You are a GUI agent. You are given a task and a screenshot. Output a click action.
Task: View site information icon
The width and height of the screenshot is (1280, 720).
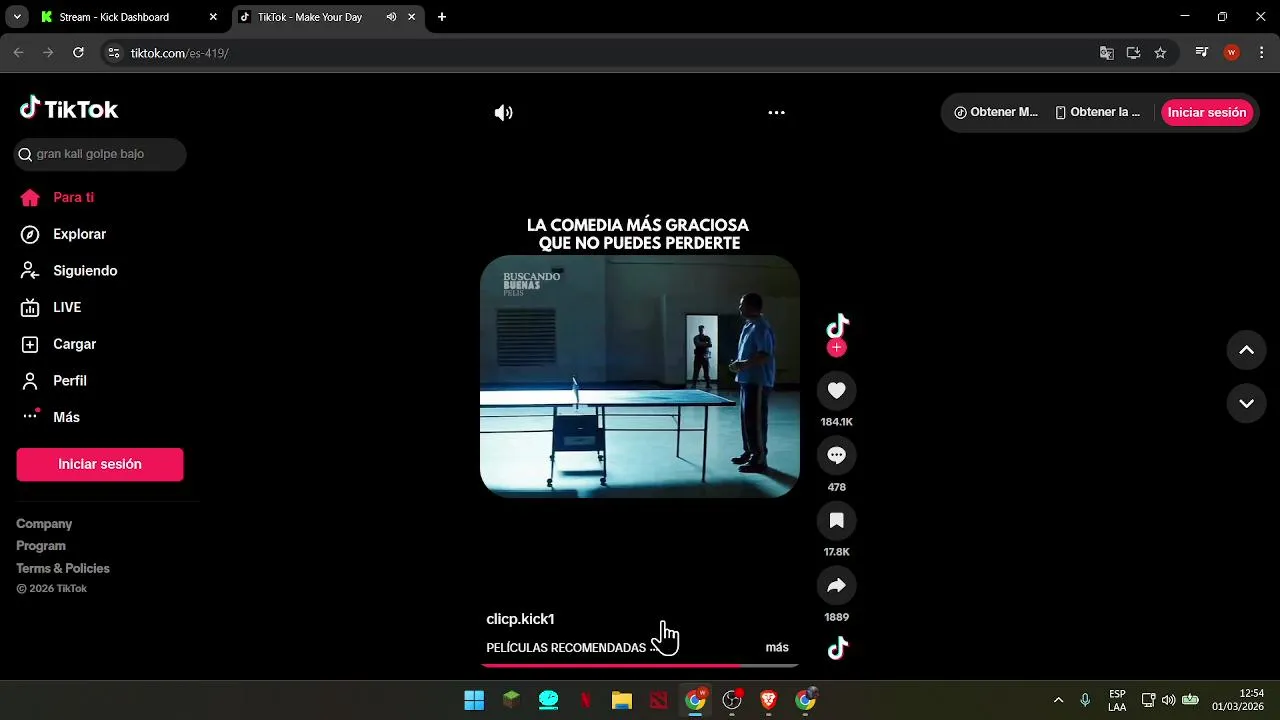click(114, 53)
